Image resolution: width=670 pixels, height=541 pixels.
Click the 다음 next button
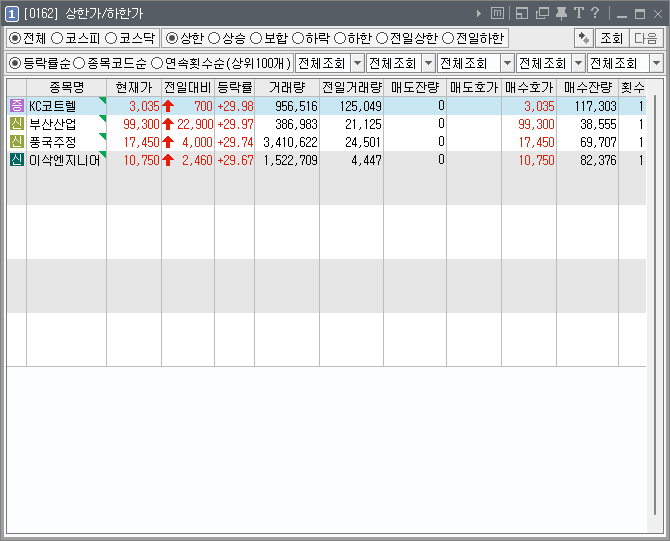(x=646, y=38)
